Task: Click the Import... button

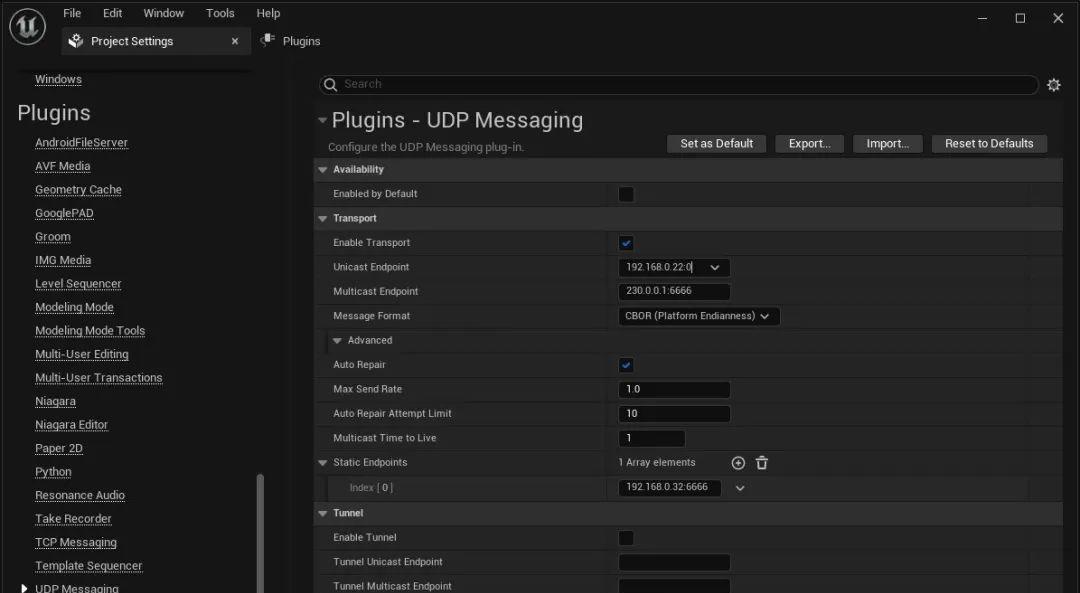Action: (888, 143)
